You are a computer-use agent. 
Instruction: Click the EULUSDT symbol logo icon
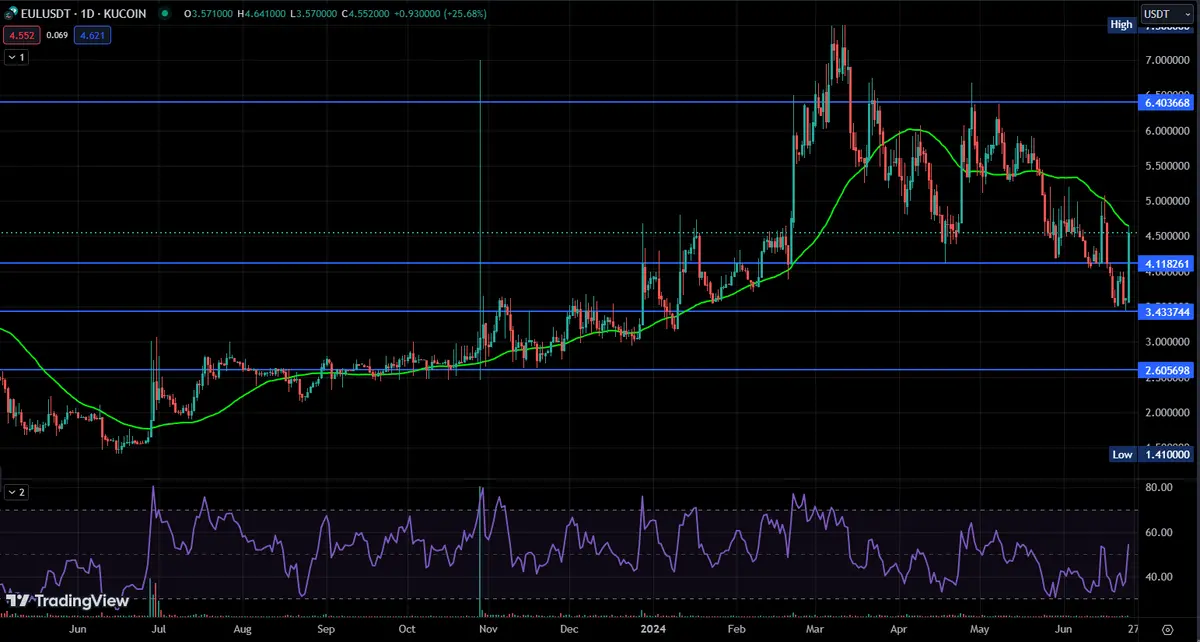point(11,16)
